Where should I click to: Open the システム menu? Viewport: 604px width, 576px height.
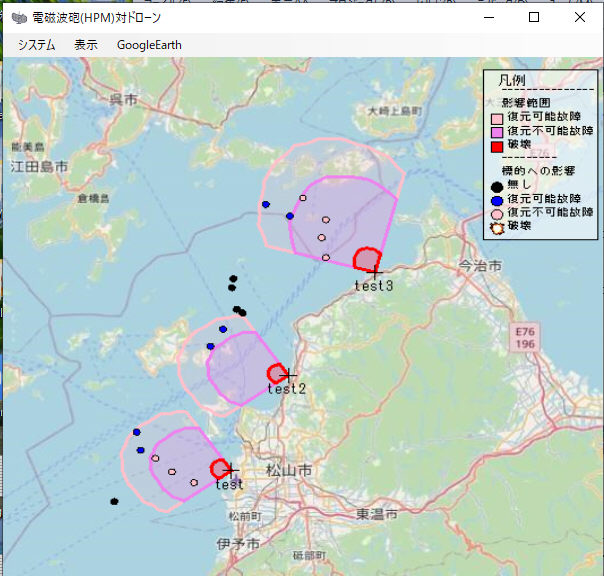[36, 45]
